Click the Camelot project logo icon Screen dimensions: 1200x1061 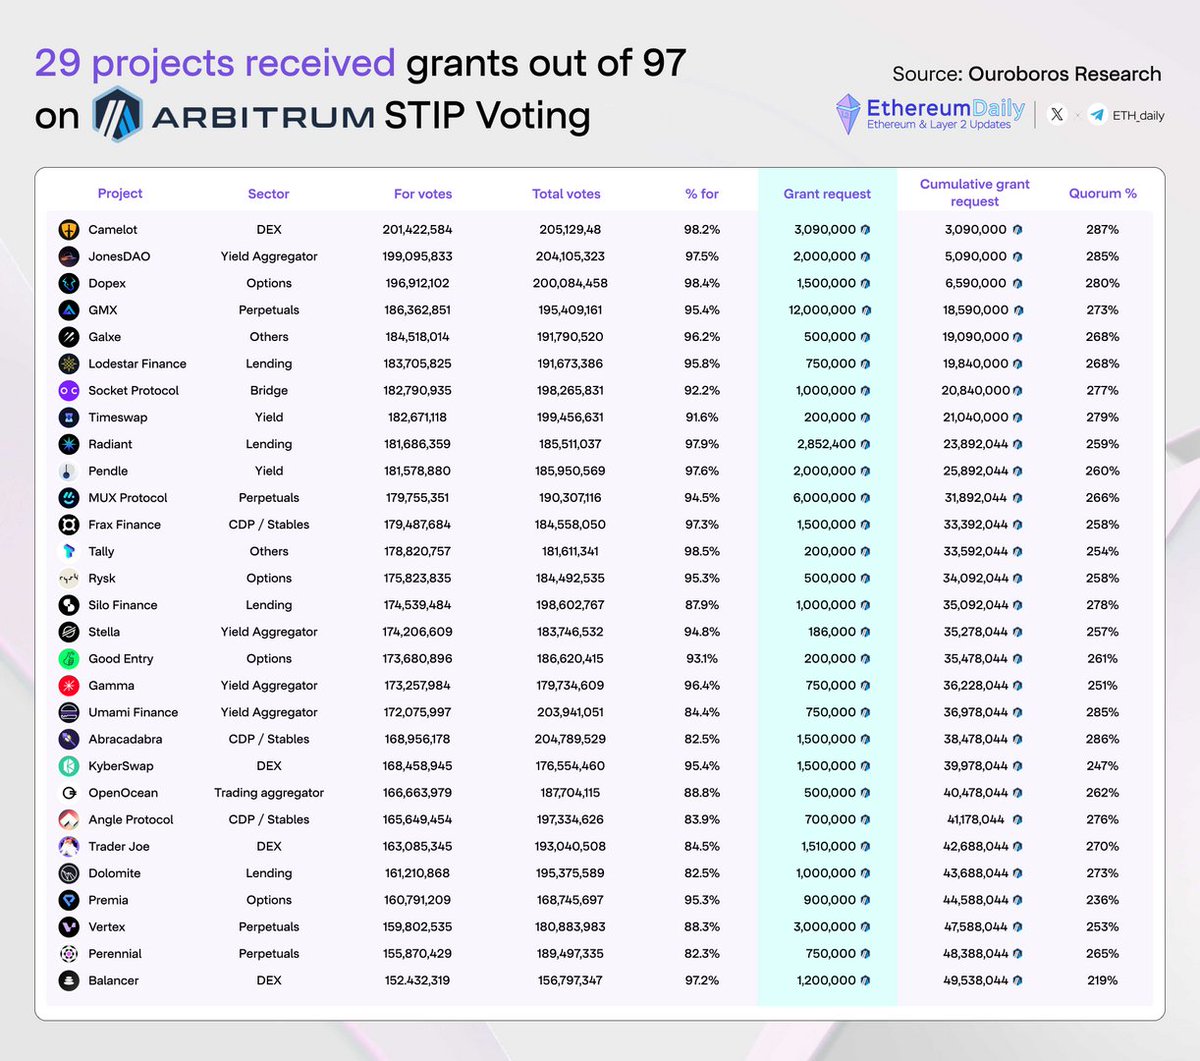68,230
